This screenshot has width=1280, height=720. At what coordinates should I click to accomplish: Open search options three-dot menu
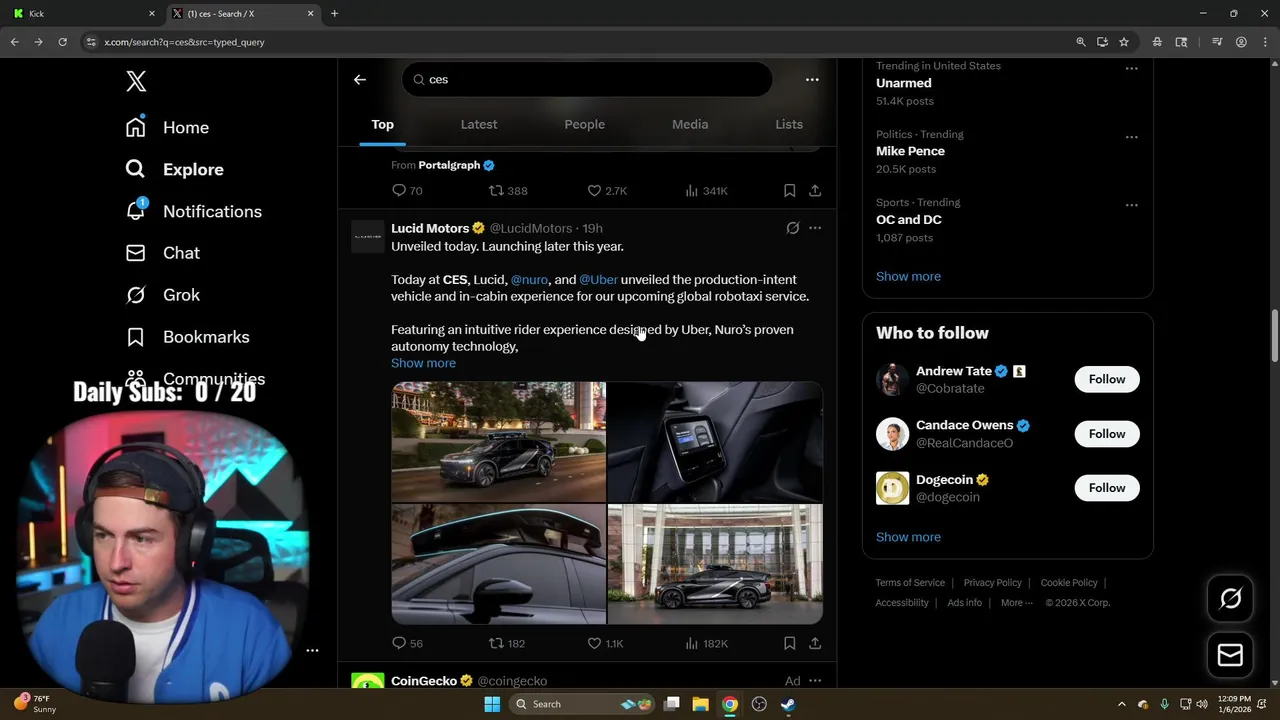(812, 80)
